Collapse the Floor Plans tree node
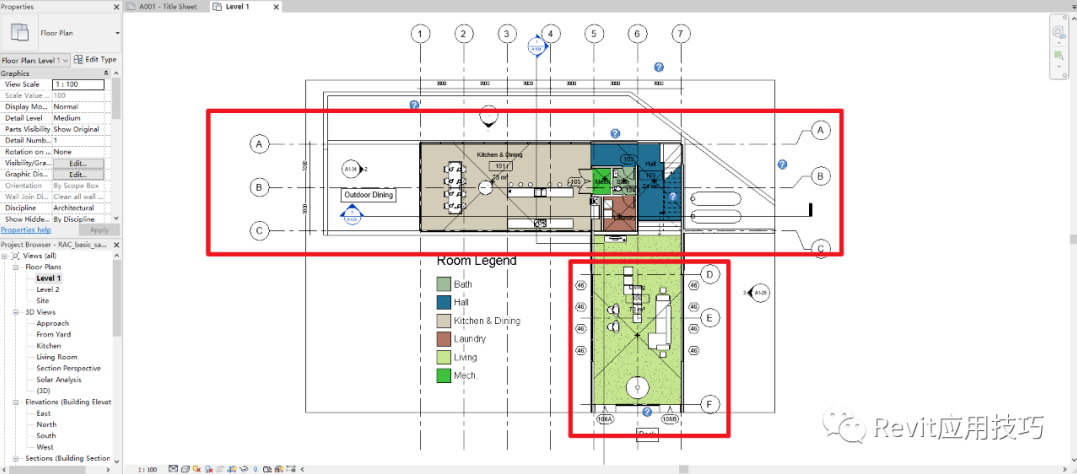This screenshot has height=474, width=1077. tap(16, 267)
